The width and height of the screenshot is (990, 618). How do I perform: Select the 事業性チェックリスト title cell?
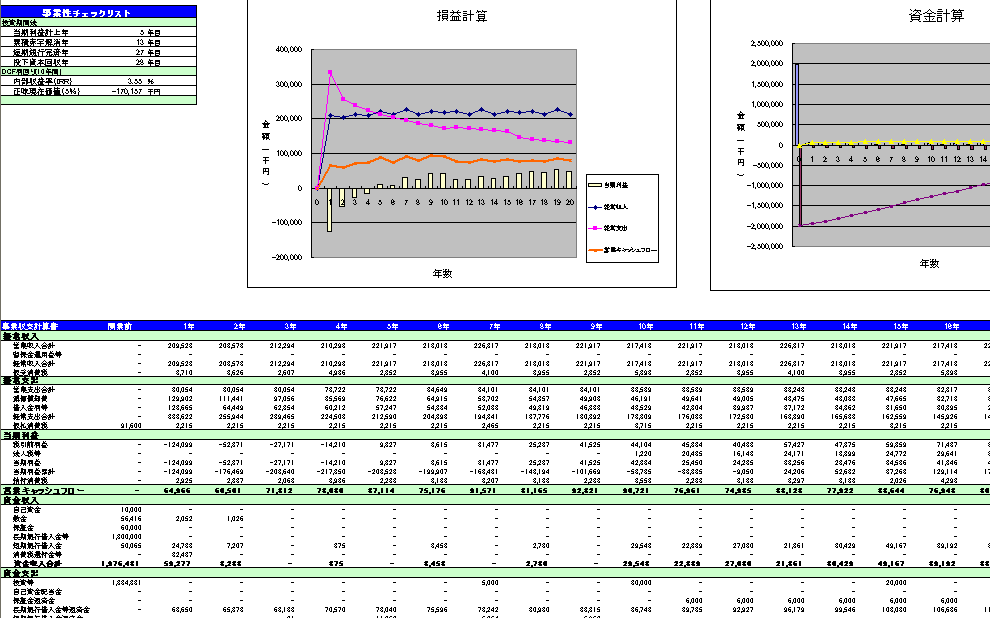click(98, 12)
